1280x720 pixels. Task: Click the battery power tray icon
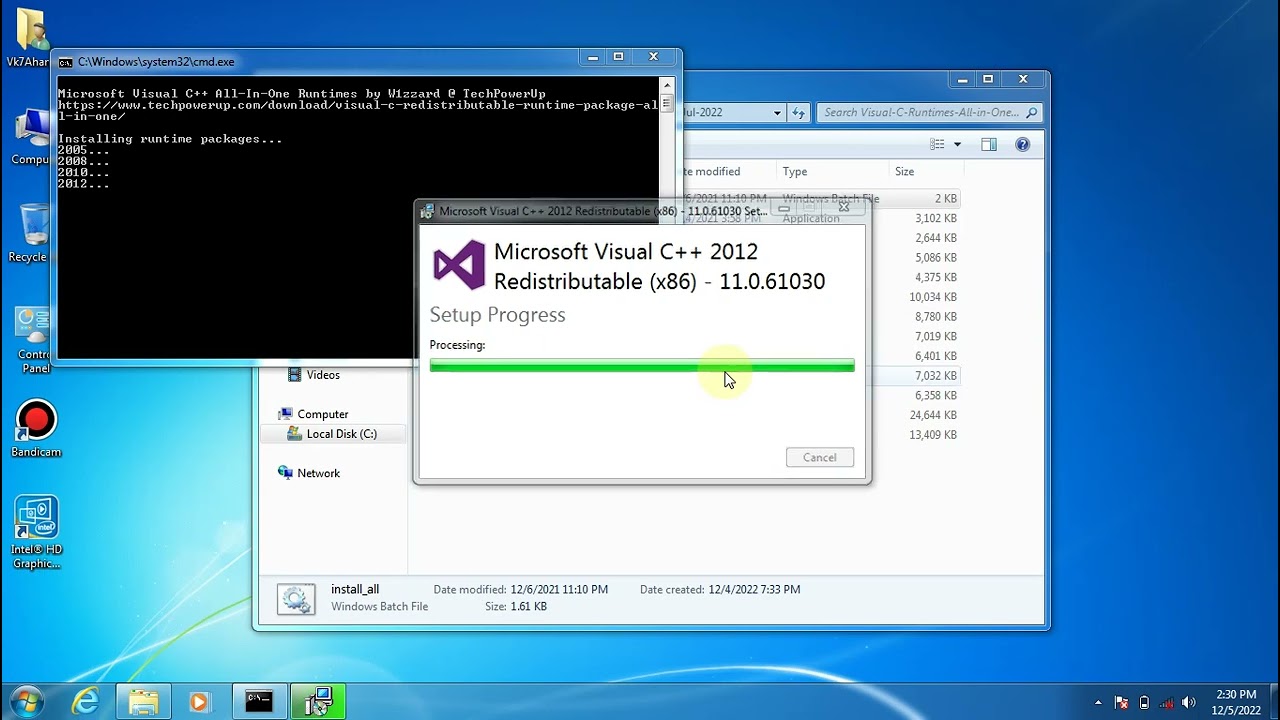coord(1144,702)
